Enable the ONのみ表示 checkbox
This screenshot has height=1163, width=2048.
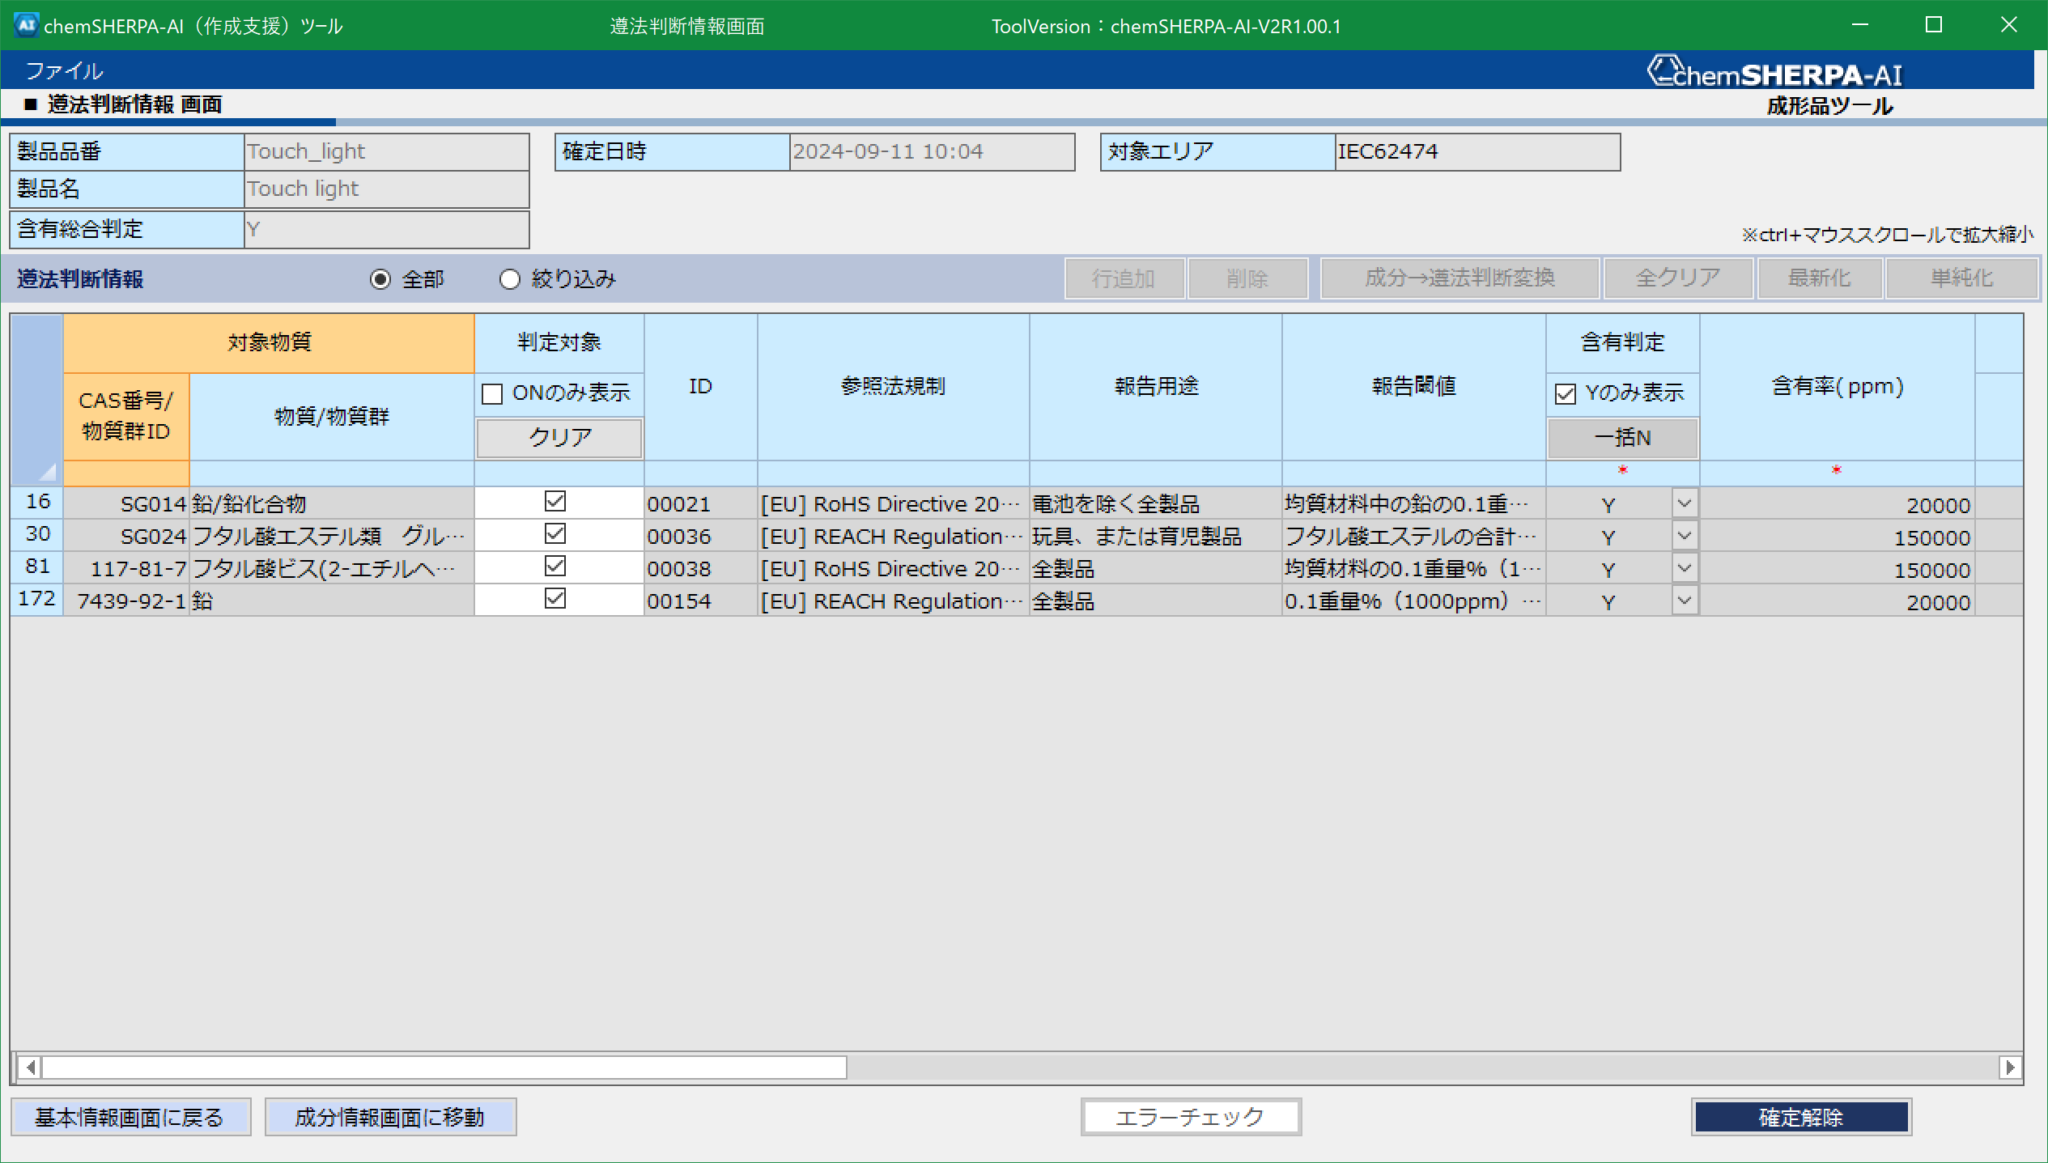tap(492, 394)
